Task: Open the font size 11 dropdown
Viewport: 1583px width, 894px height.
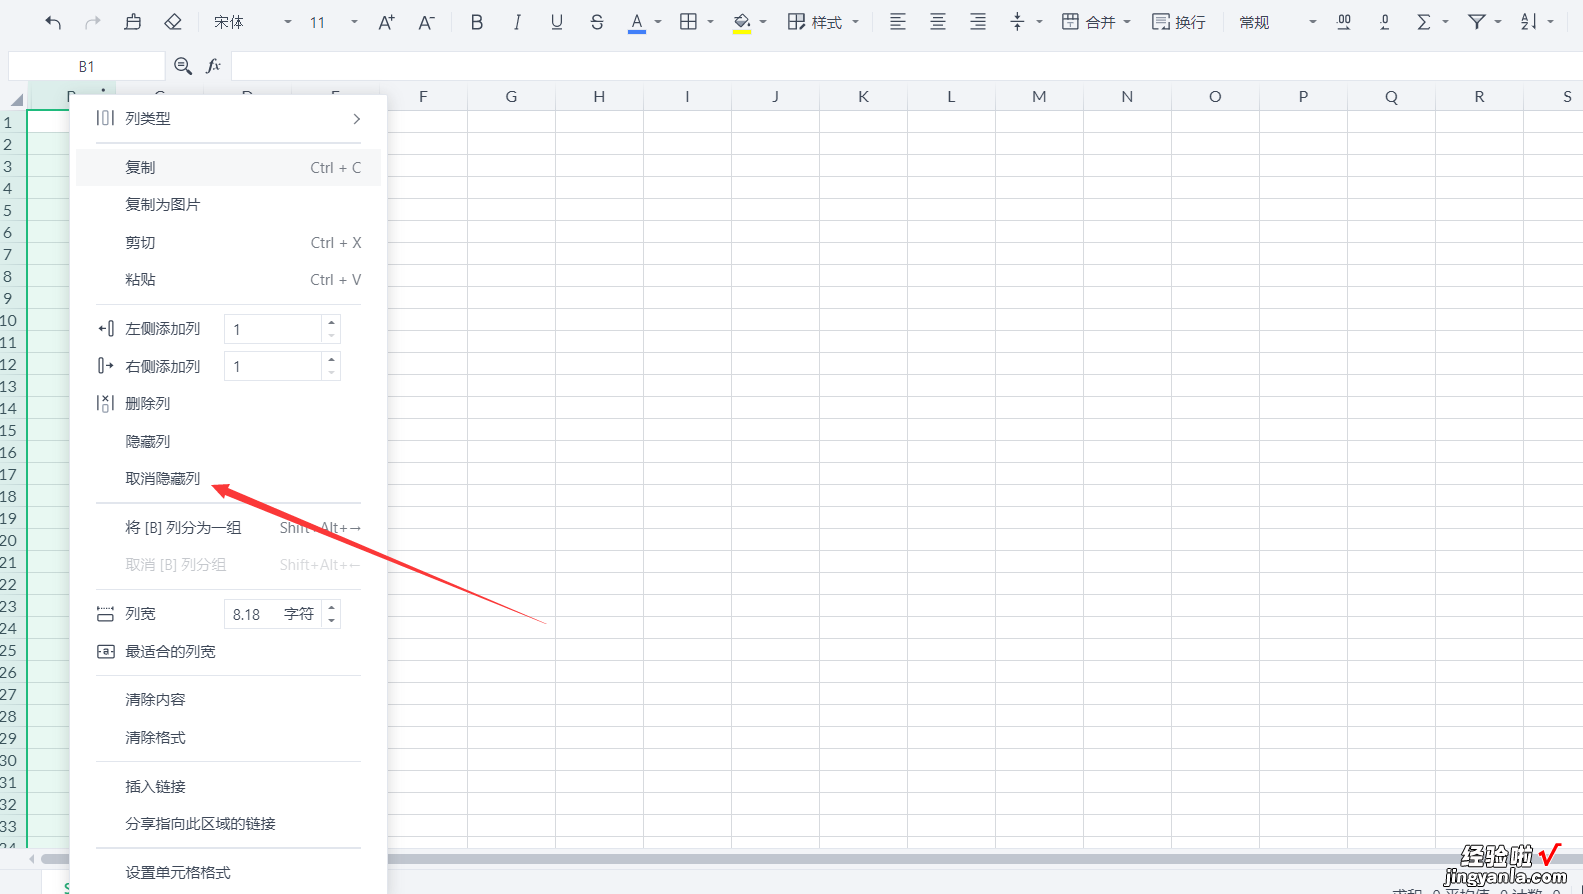Action: click(333, 22)
